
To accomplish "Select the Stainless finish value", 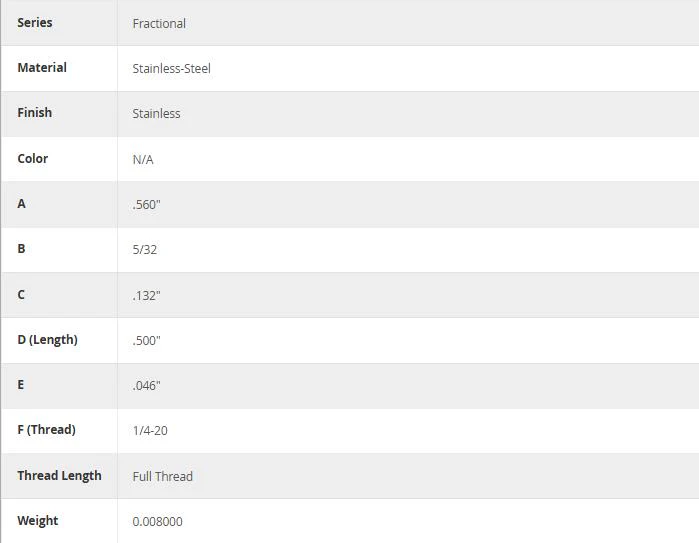I will pyautogui.click(x=156, y=114).
